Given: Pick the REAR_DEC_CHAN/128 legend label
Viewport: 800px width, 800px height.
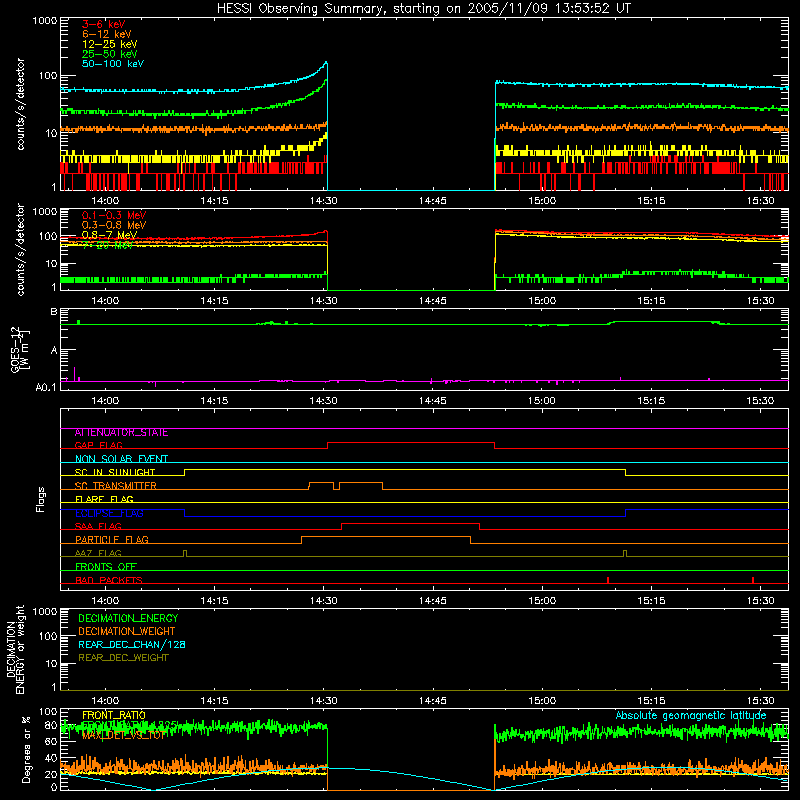Looking at the screenshot, I should coord(132,645).
